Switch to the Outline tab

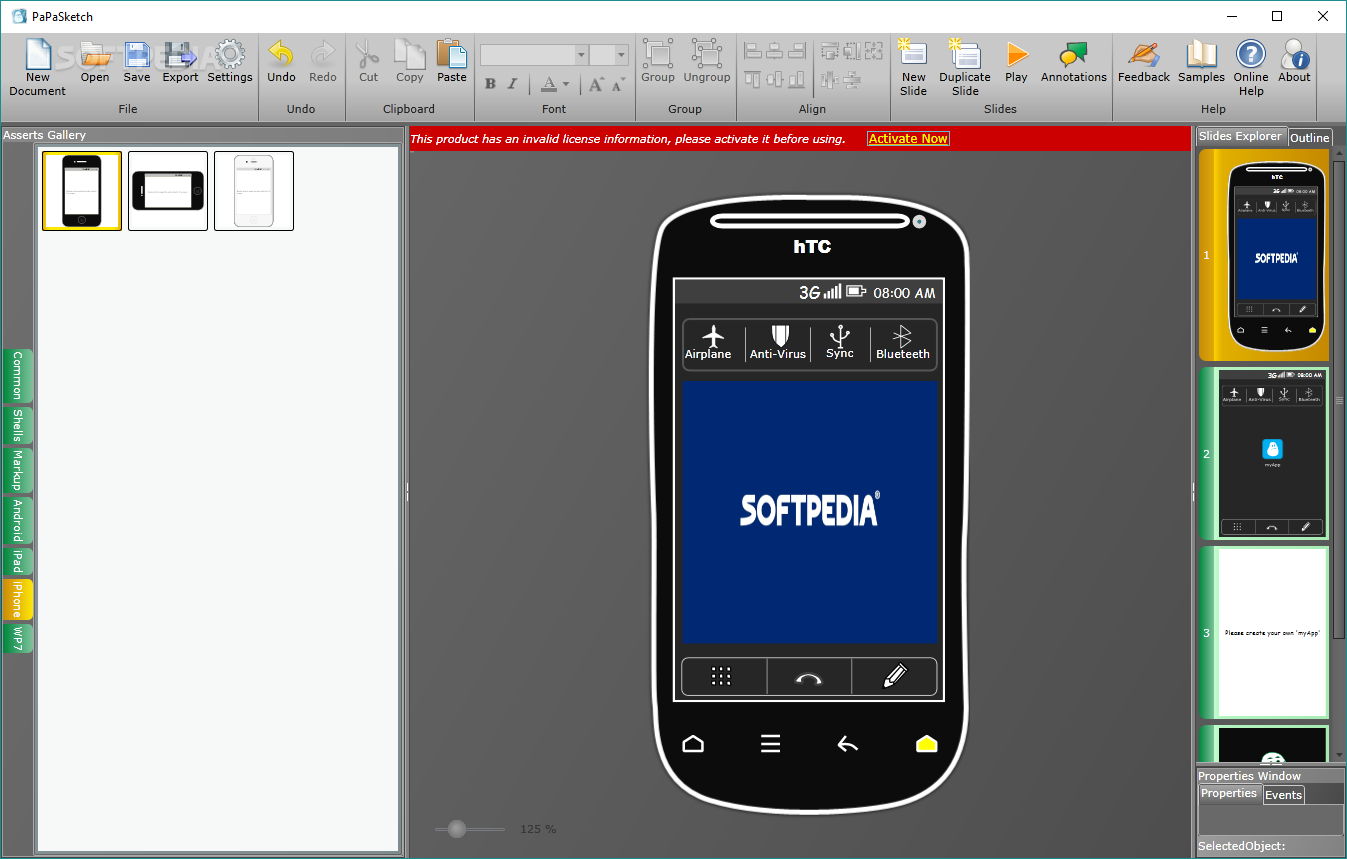pyautogui.click(x=1309, y=138)
